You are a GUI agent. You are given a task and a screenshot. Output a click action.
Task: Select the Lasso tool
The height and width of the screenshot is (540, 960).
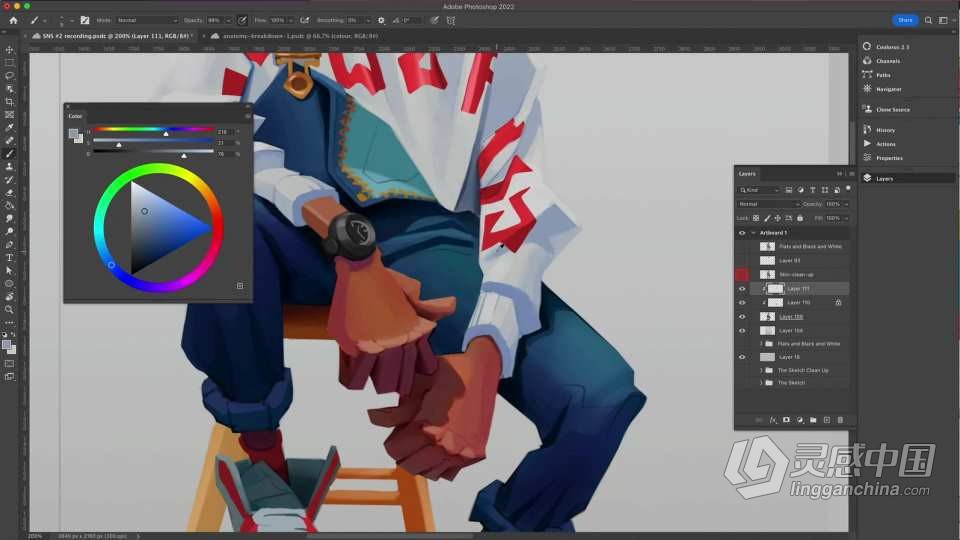[x=9, y=75]
